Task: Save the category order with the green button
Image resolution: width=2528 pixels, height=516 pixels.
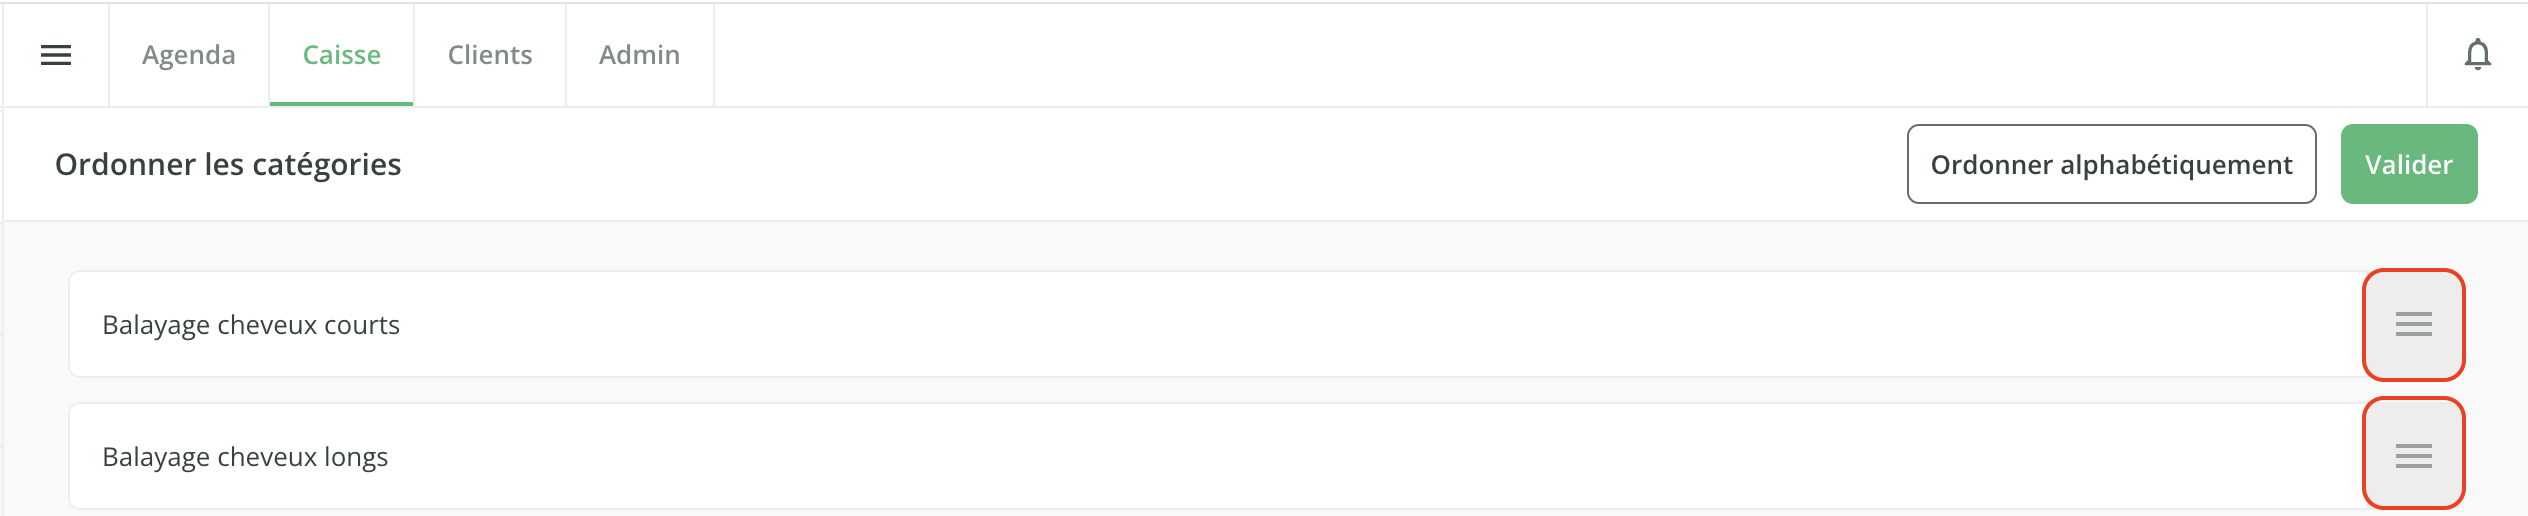Action: click(x=2409, y=164)
